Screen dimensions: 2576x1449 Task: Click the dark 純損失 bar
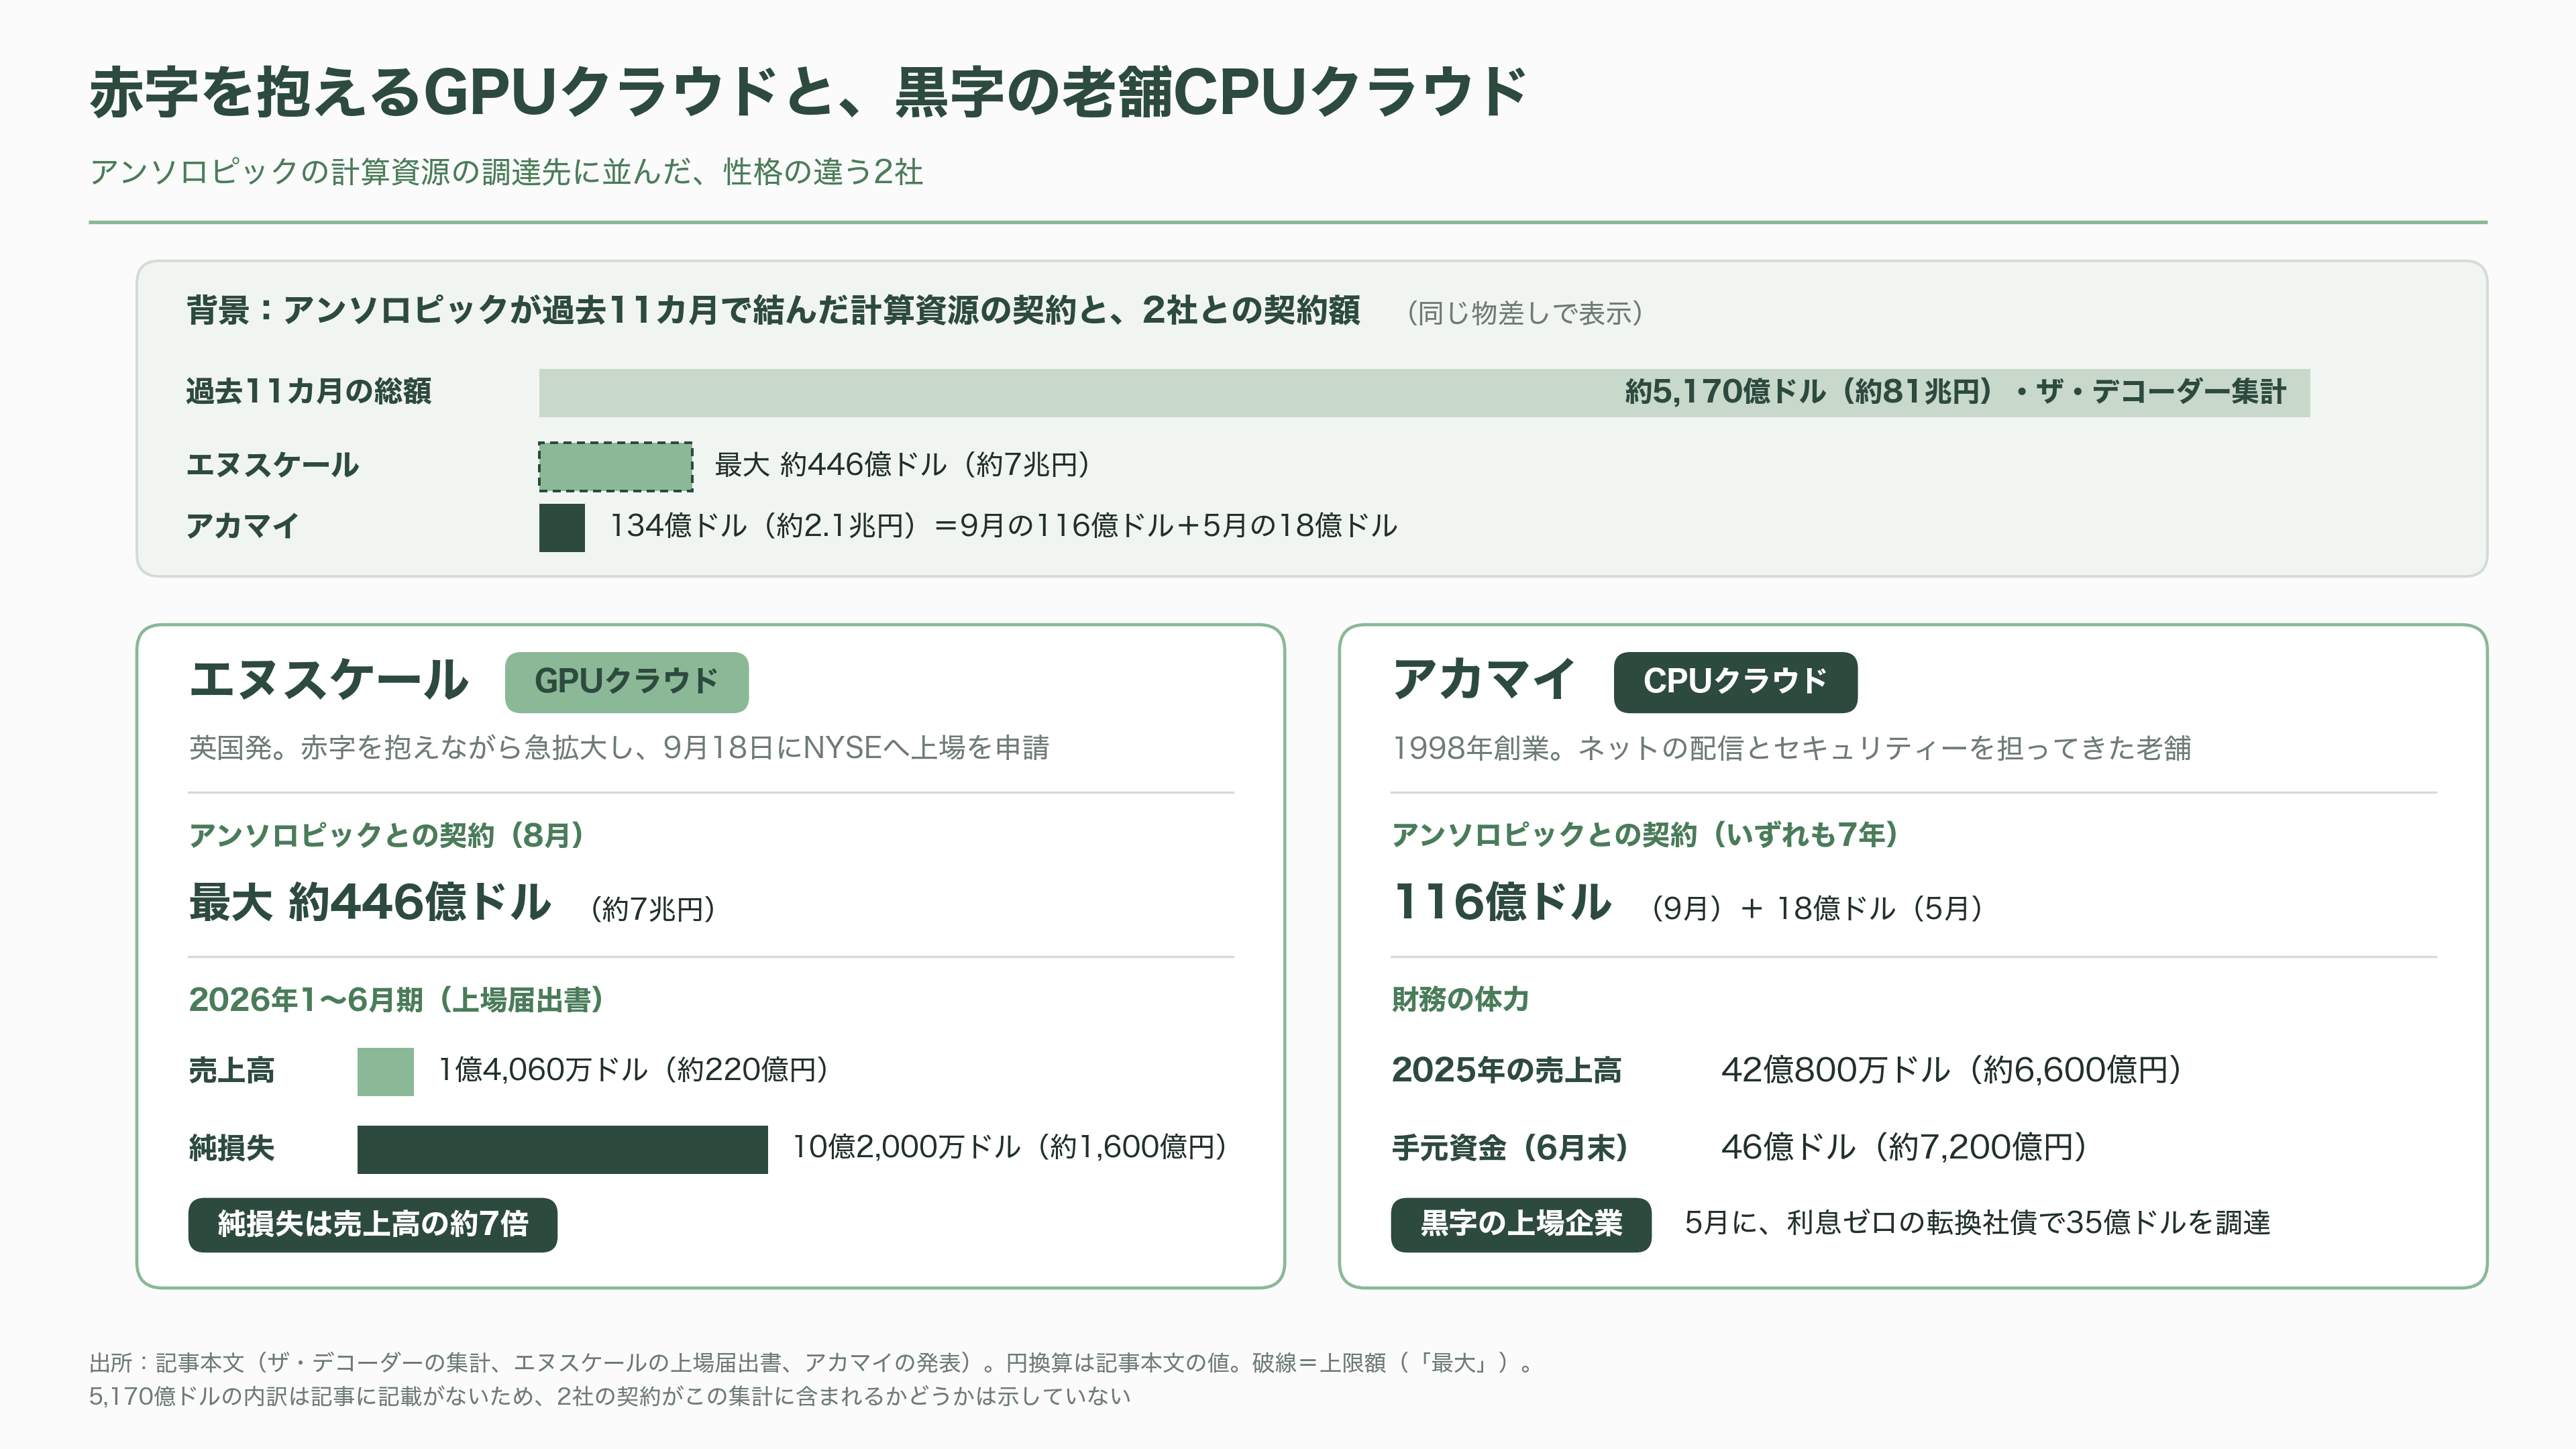(x=563, y=1150)
